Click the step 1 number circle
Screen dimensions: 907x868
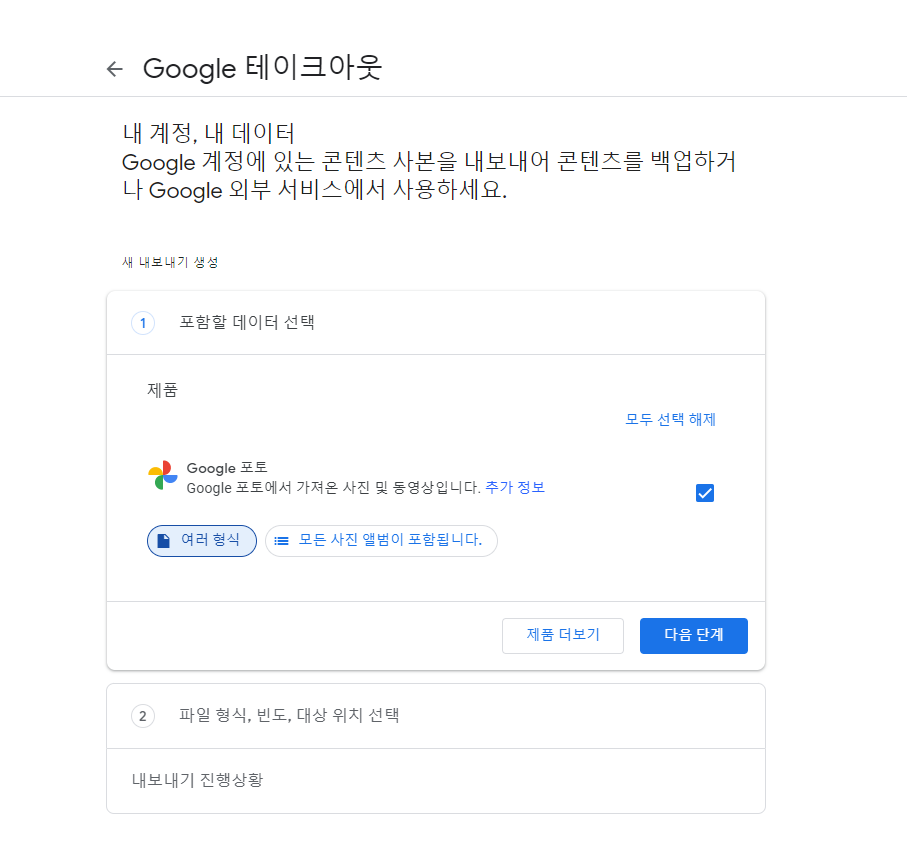[143, 323]
